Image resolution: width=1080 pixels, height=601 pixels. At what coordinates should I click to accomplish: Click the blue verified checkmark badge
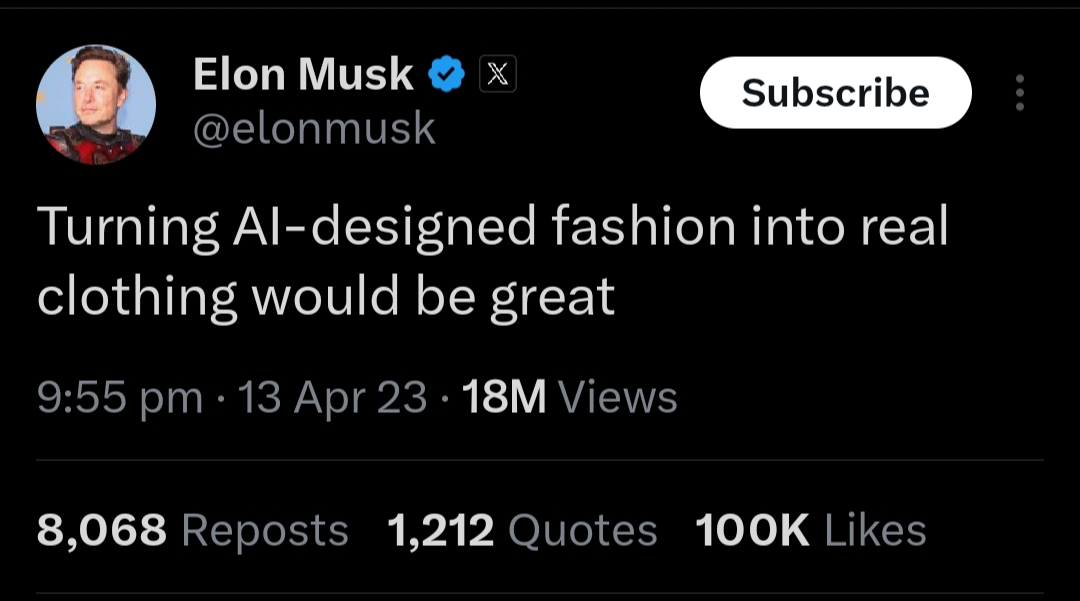(x=446, y=74)
